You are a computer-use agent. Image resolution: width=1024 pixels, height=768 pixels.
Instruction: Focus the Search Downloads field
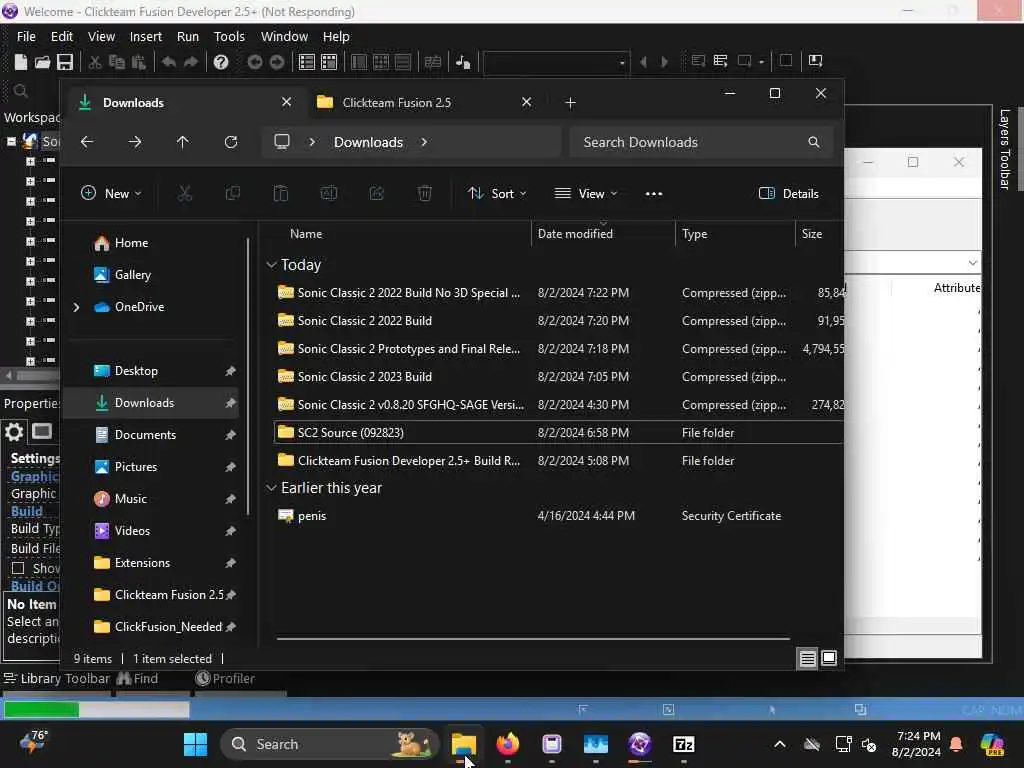(x=701, y=142)
